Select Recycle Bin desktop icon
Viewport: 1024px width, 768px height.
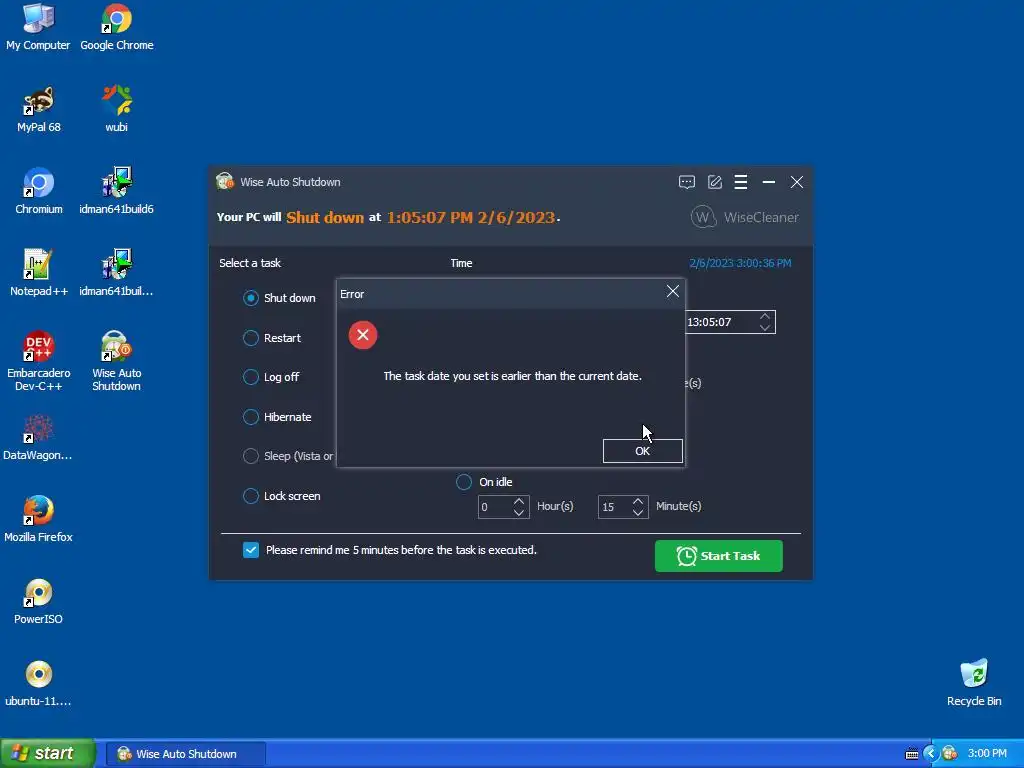tap(974, 683)
